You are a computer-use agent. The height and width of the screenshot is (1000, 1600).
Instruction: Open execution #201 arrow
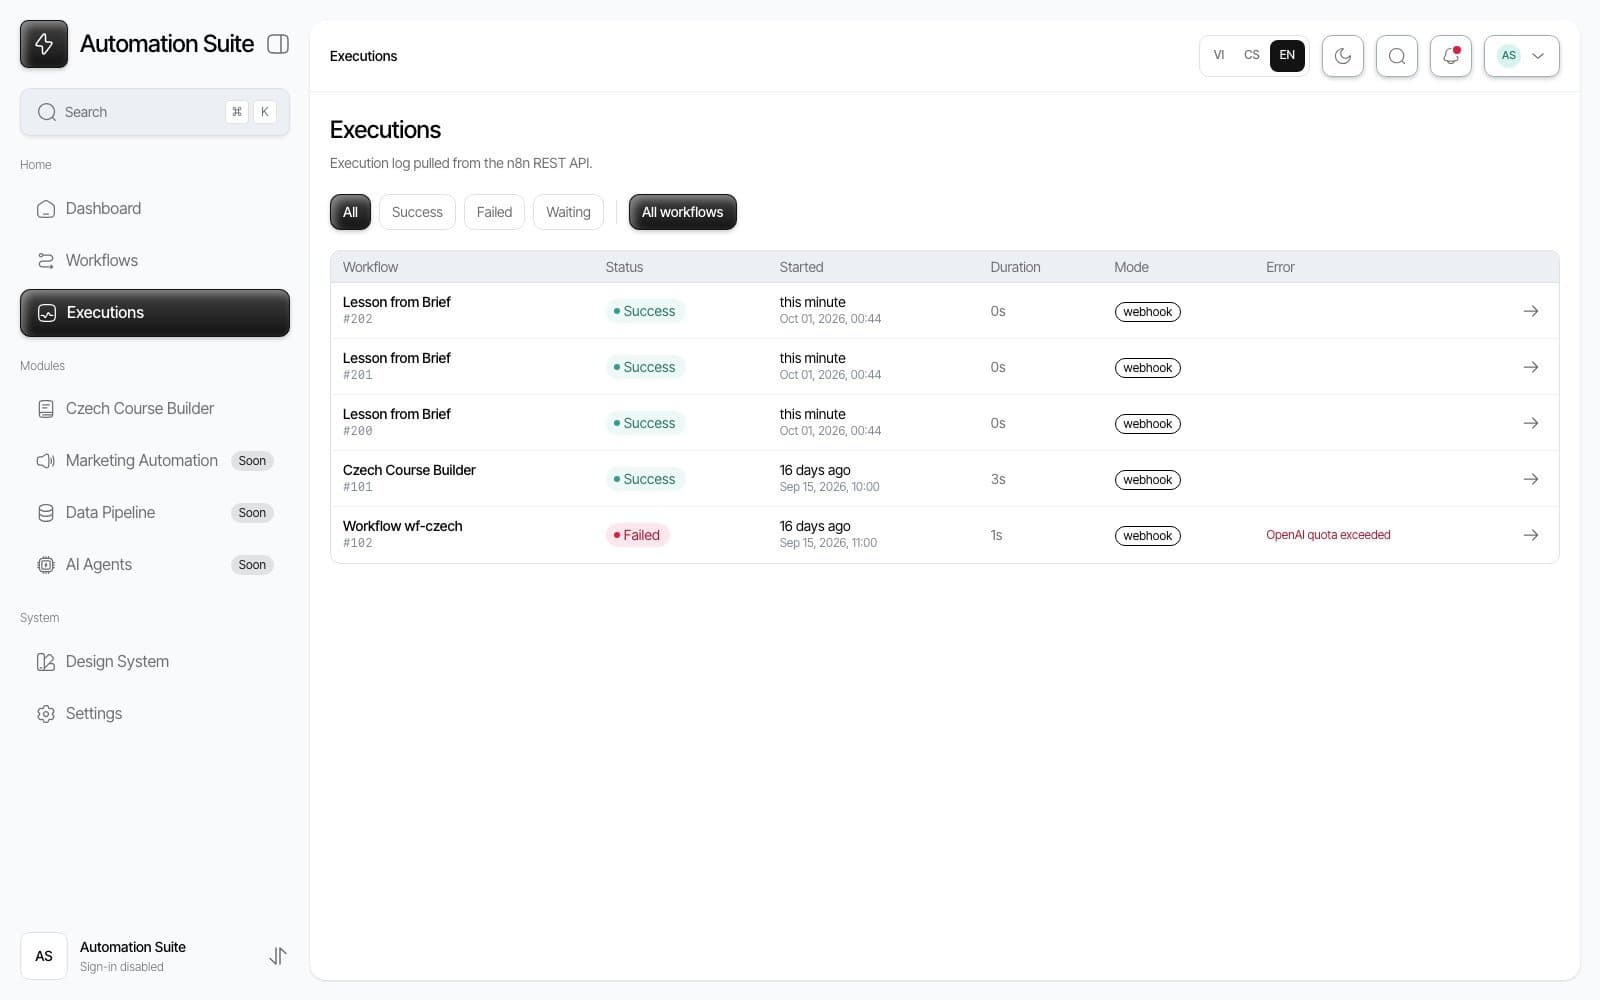(1530, 367)
